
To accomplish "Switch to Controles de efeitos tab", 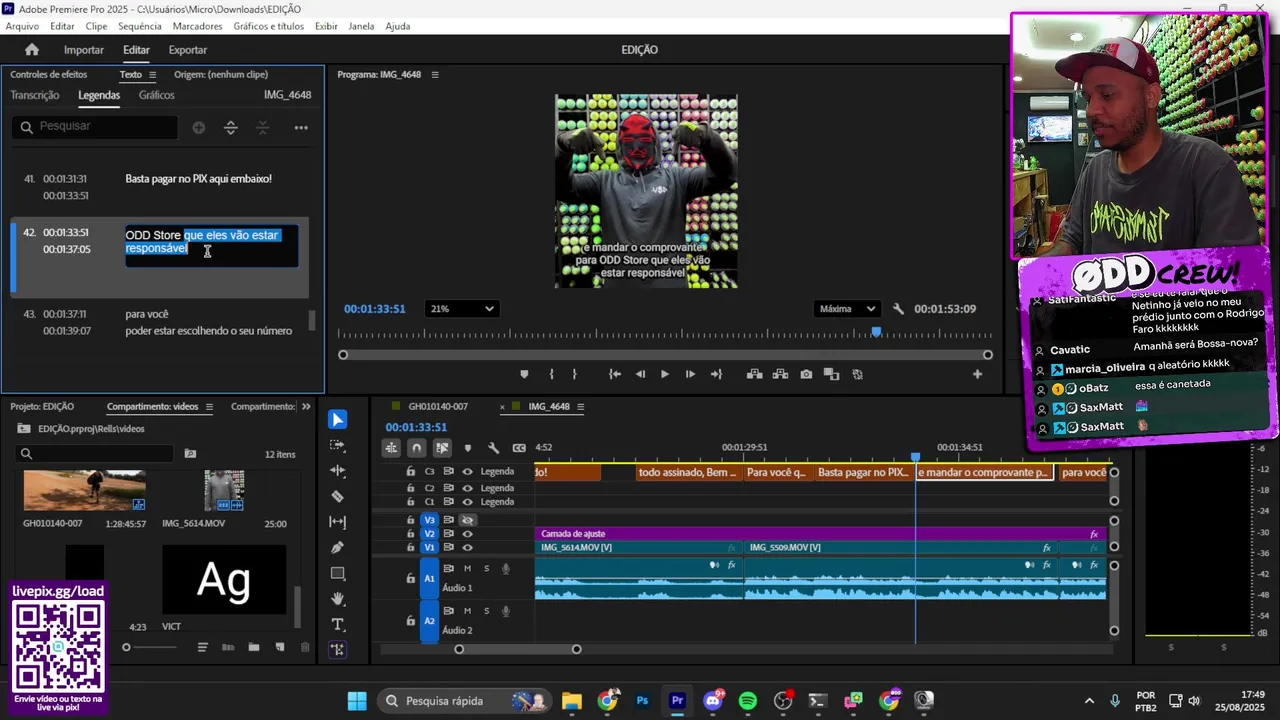I will pos(49,75).
